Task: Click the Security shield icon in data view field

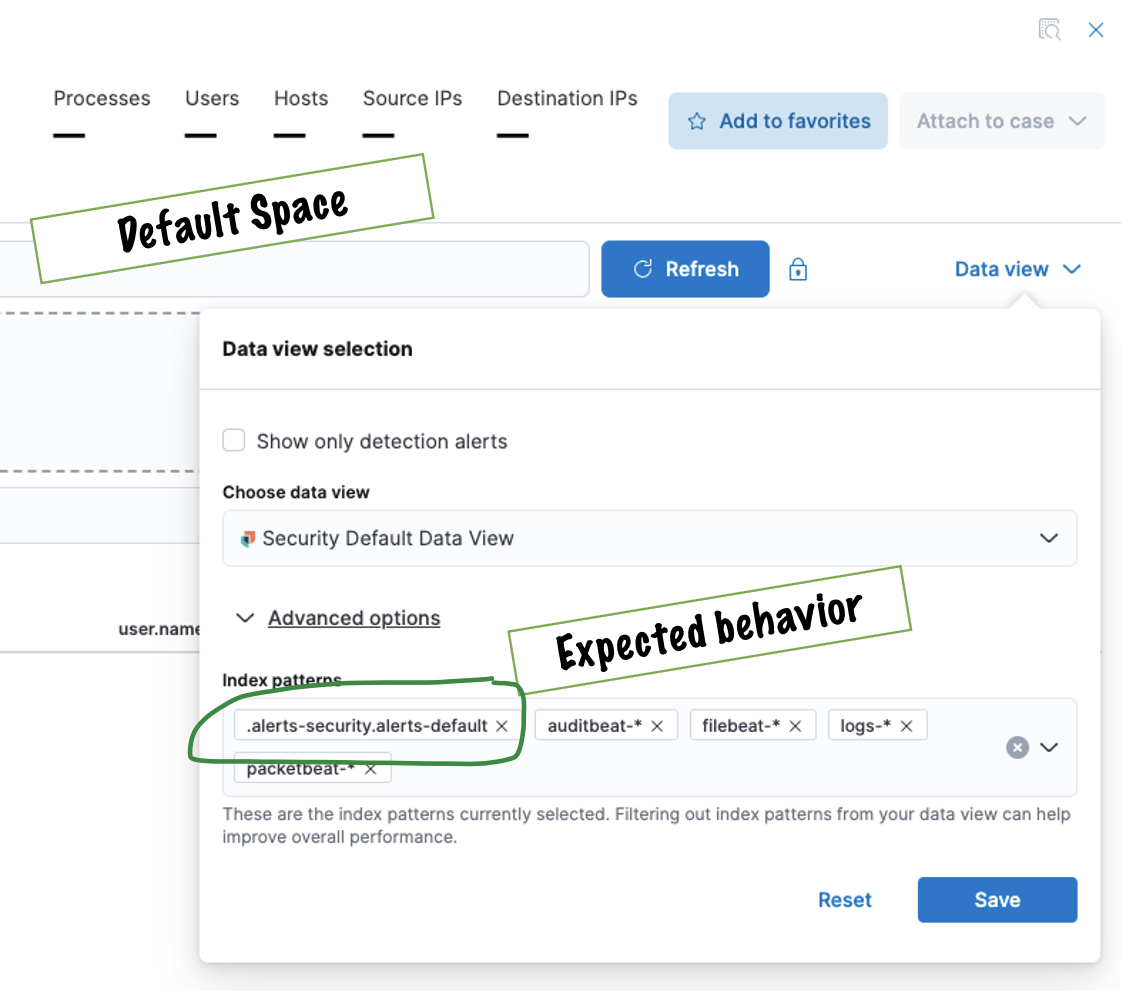Action: 246,538
